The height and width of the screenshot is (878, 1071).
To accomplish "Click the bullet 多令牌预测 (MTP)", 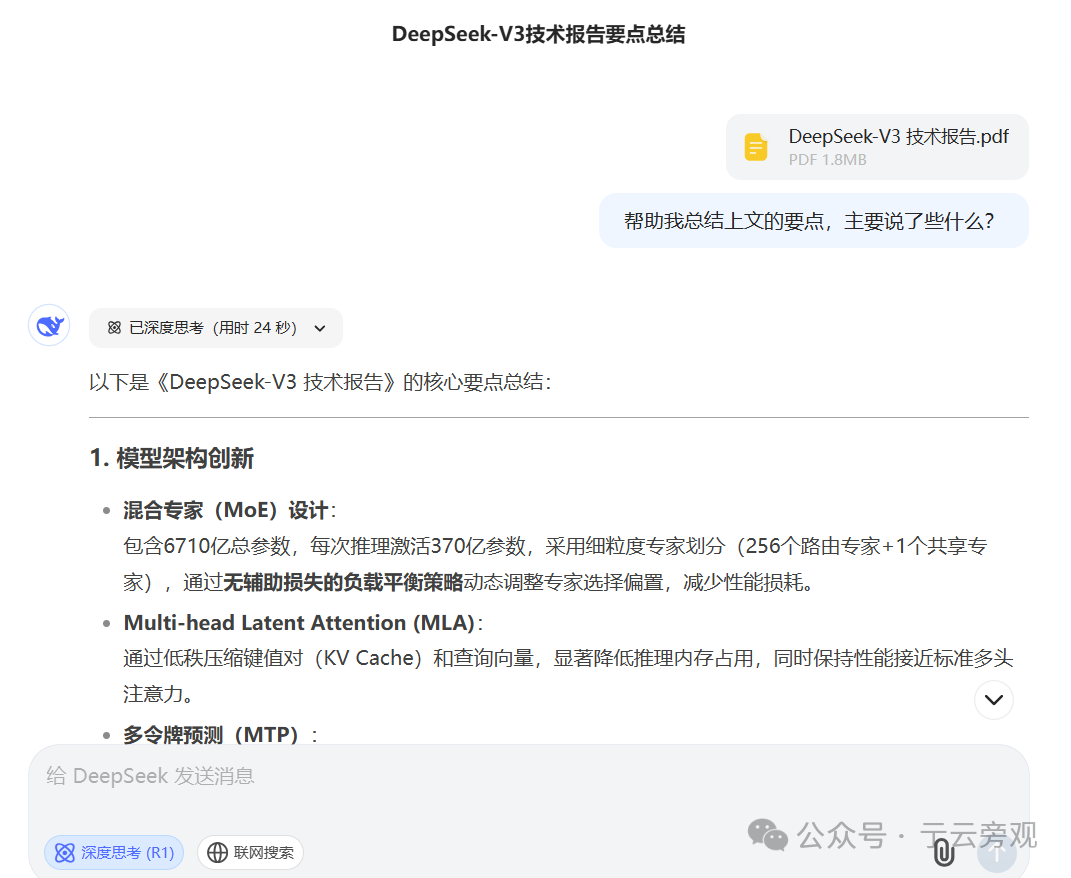I will tap(220, 735).
